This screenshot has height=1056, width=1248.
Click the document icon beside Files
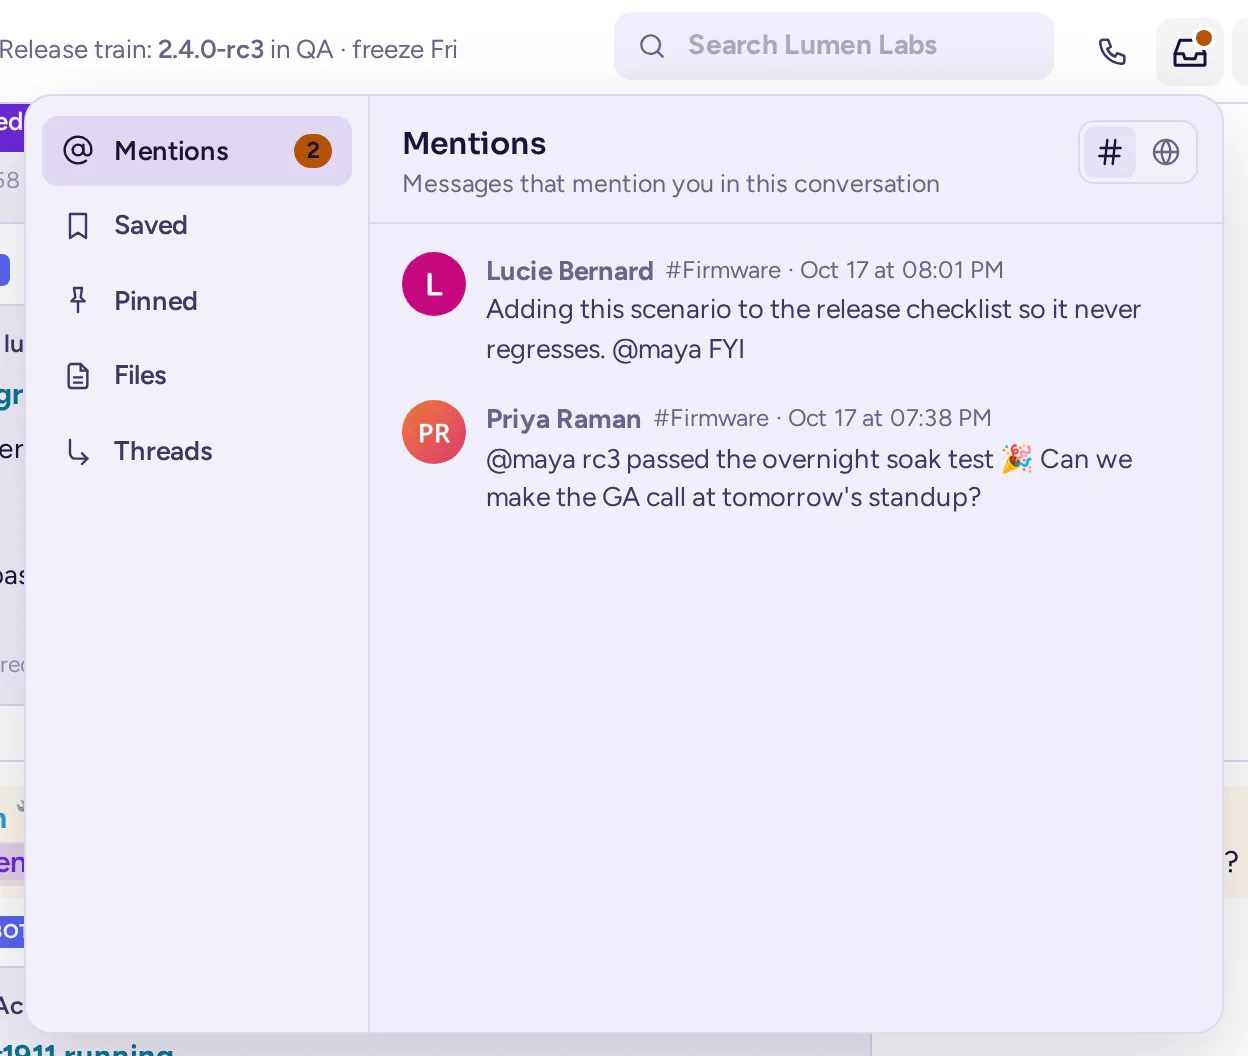(78, 376)
